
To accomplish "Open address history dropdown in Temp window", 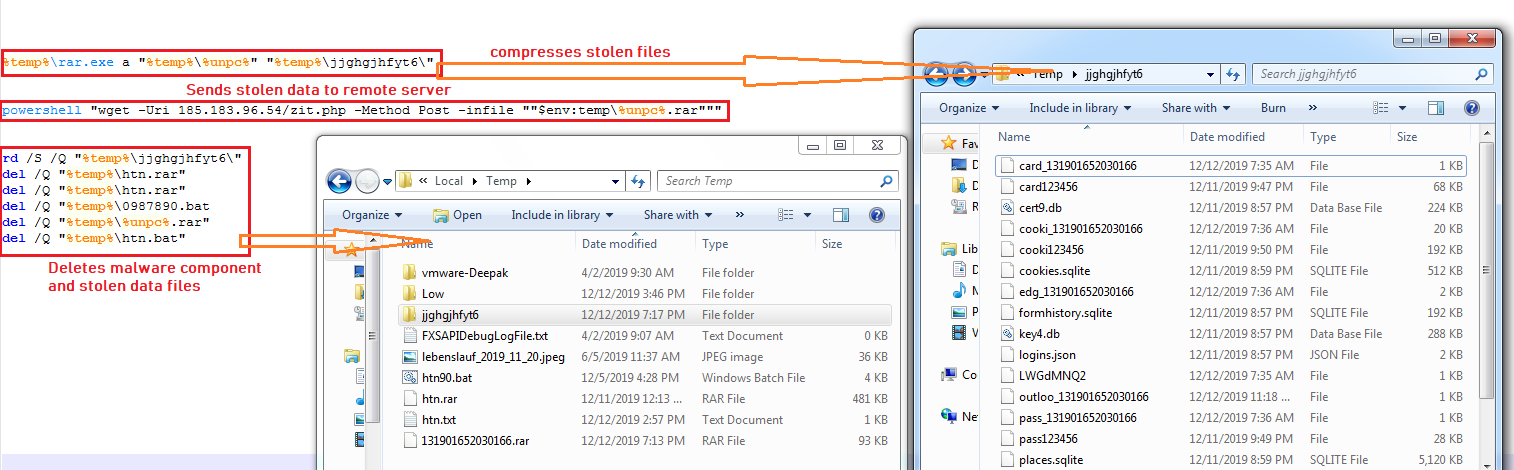I will (615, 181).
